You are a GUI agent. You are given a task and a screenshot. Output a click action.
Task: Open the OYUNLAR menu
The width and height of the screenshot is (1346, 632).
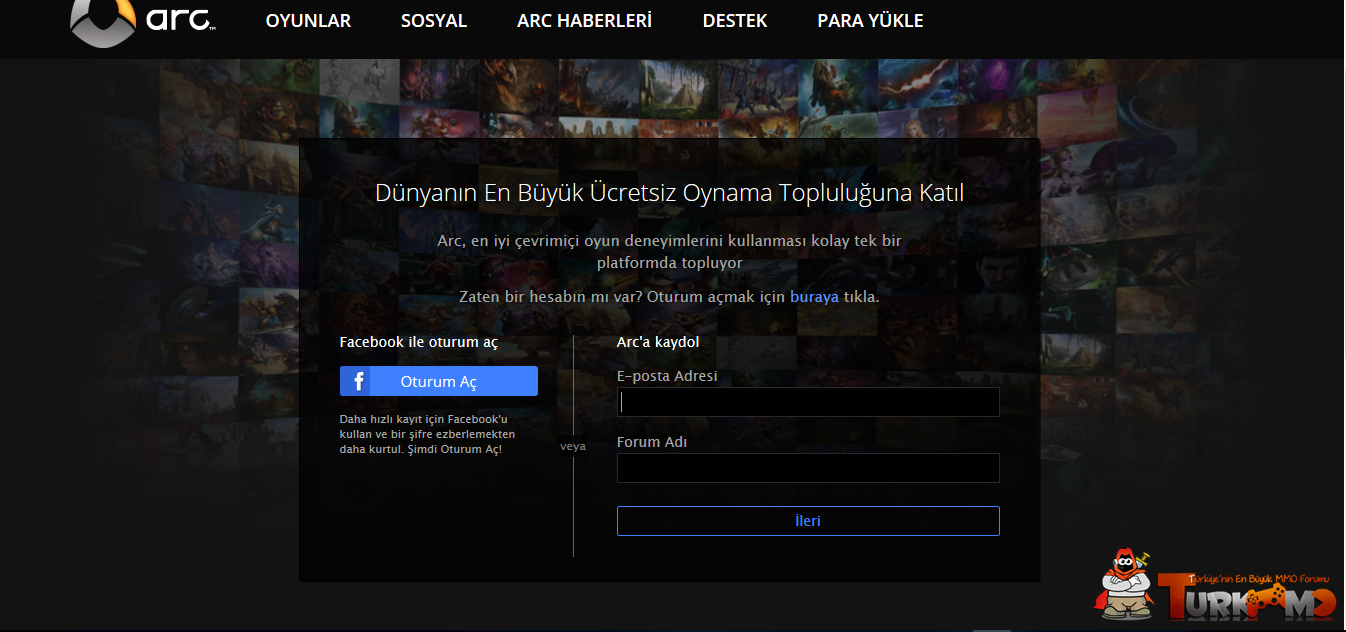pos(308,21)
